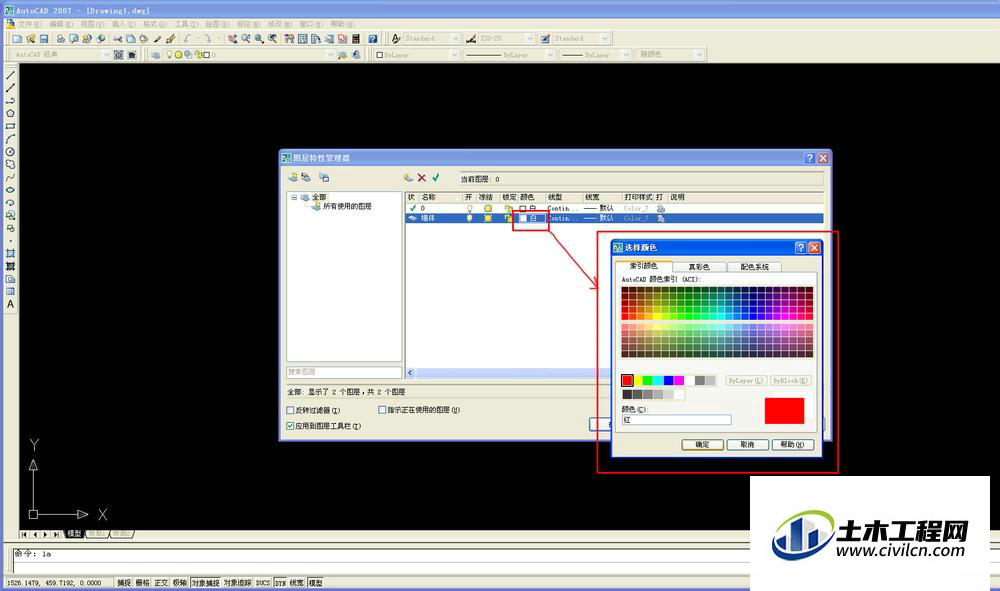Toggle on/off lightbulb for layer 0
This screenshot has width=1000, height=591.
pyautogui.click(x=469, y=208)
